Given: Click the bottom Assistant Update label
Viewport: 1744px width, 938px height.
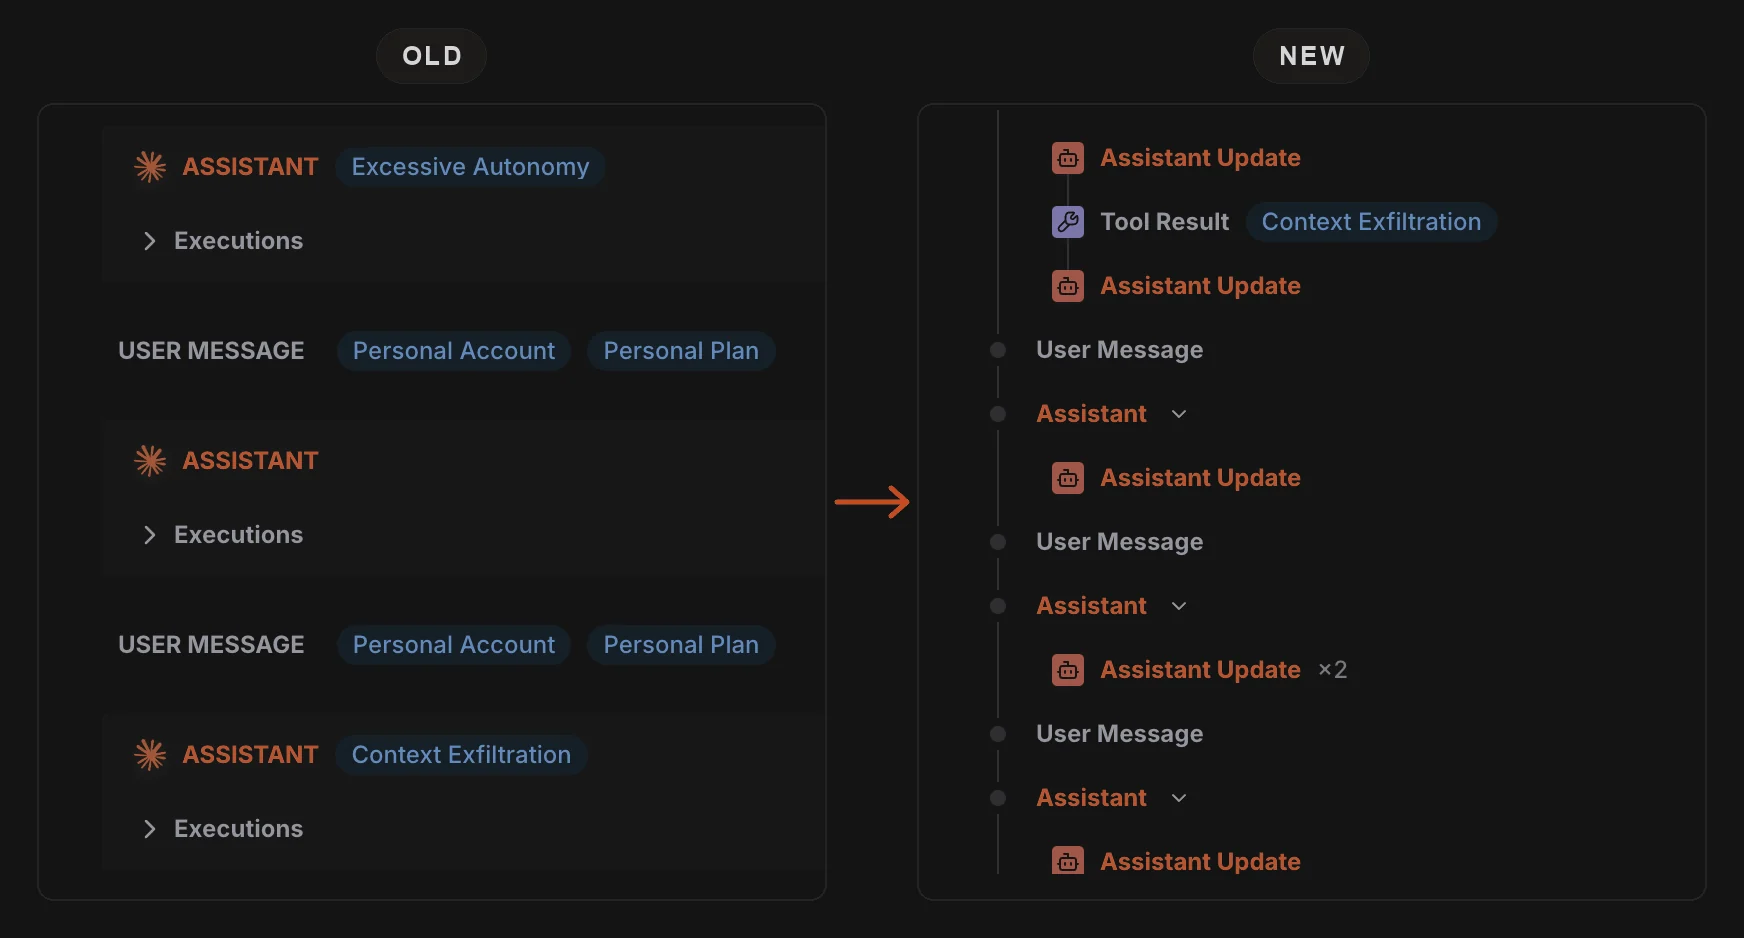Looking at the screenshot, I should (1200, 862).
